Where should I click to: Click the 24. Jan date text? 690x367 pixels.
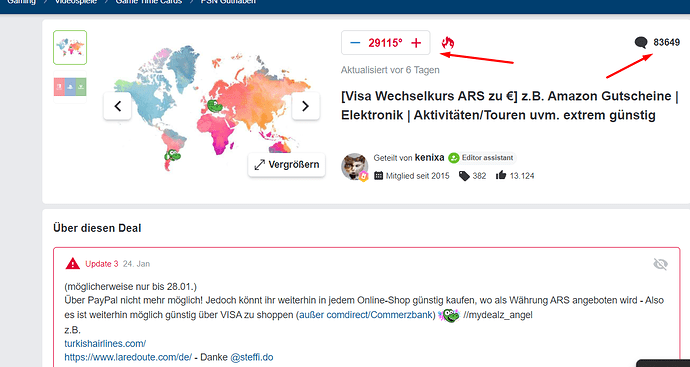[x=136, y=264]
